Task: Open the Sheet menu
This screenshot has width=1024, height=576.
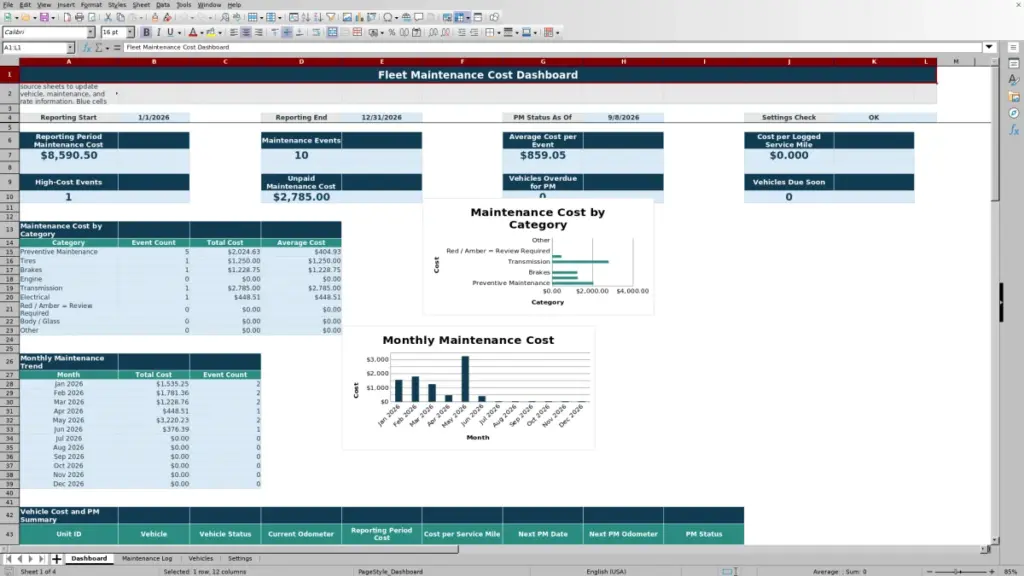Action: pyautogui.click(x=141, y=5)
